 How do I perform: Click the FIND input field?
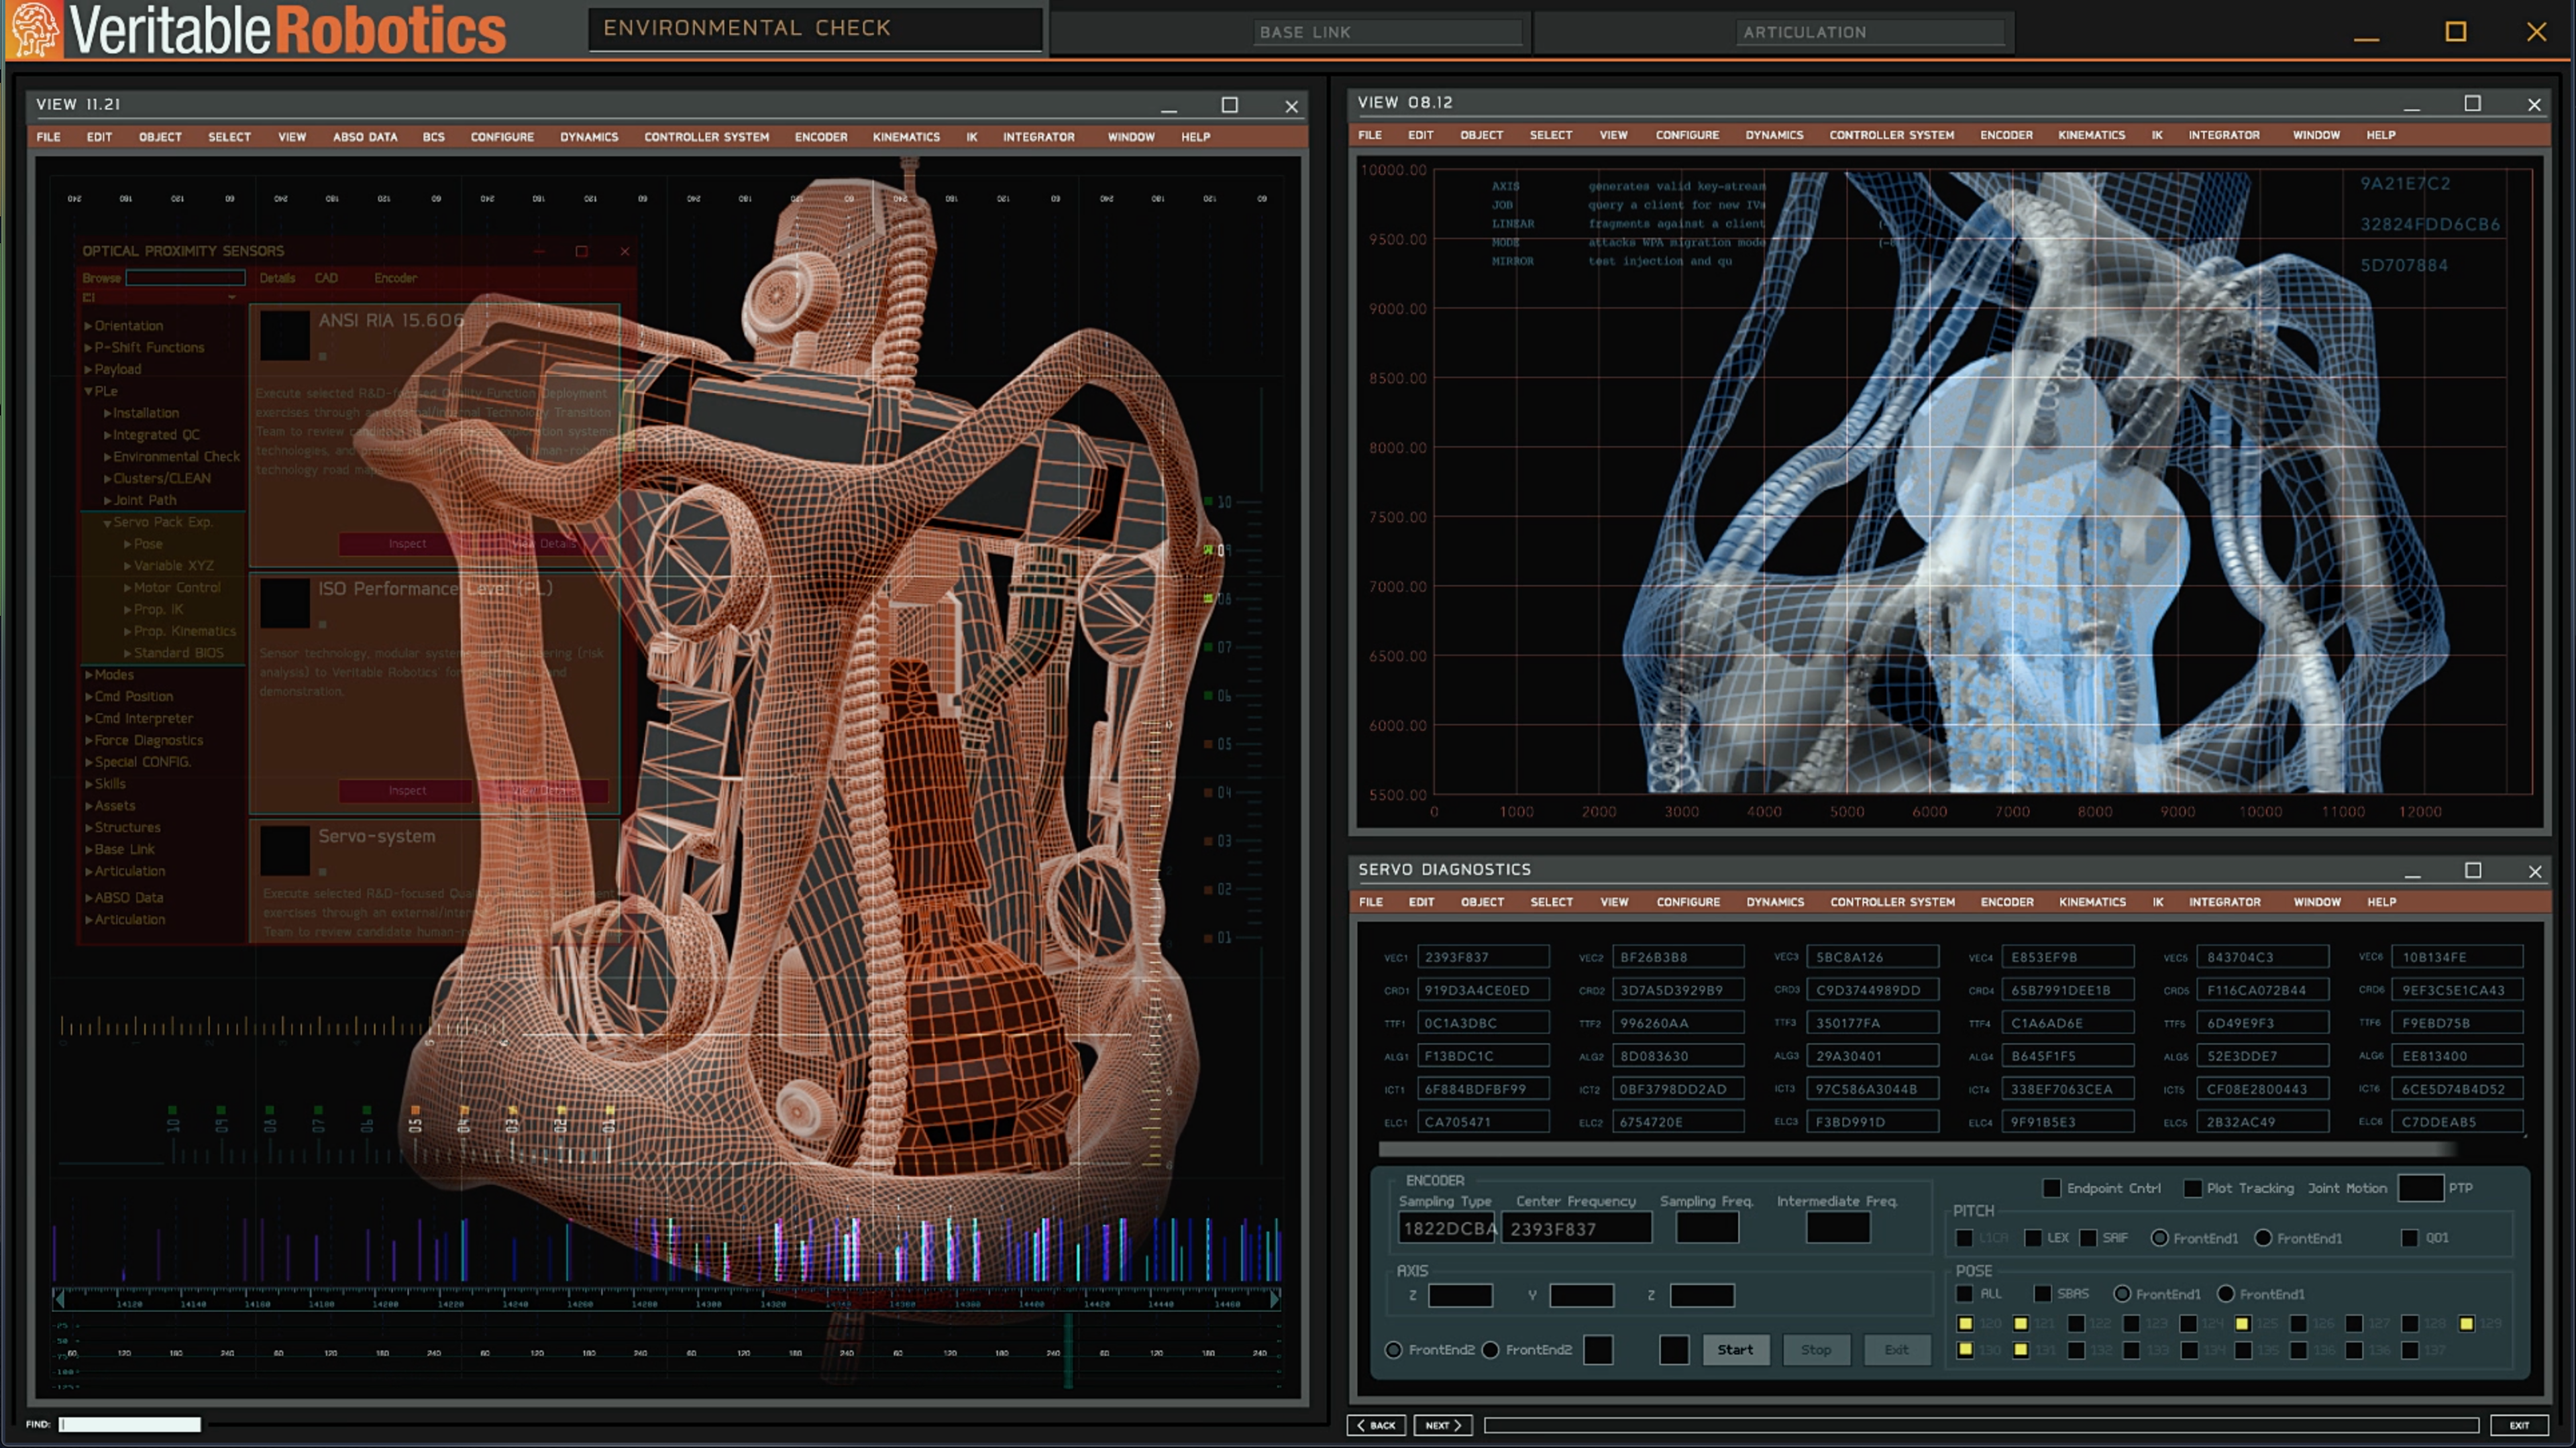click(x=130, y=1424)
